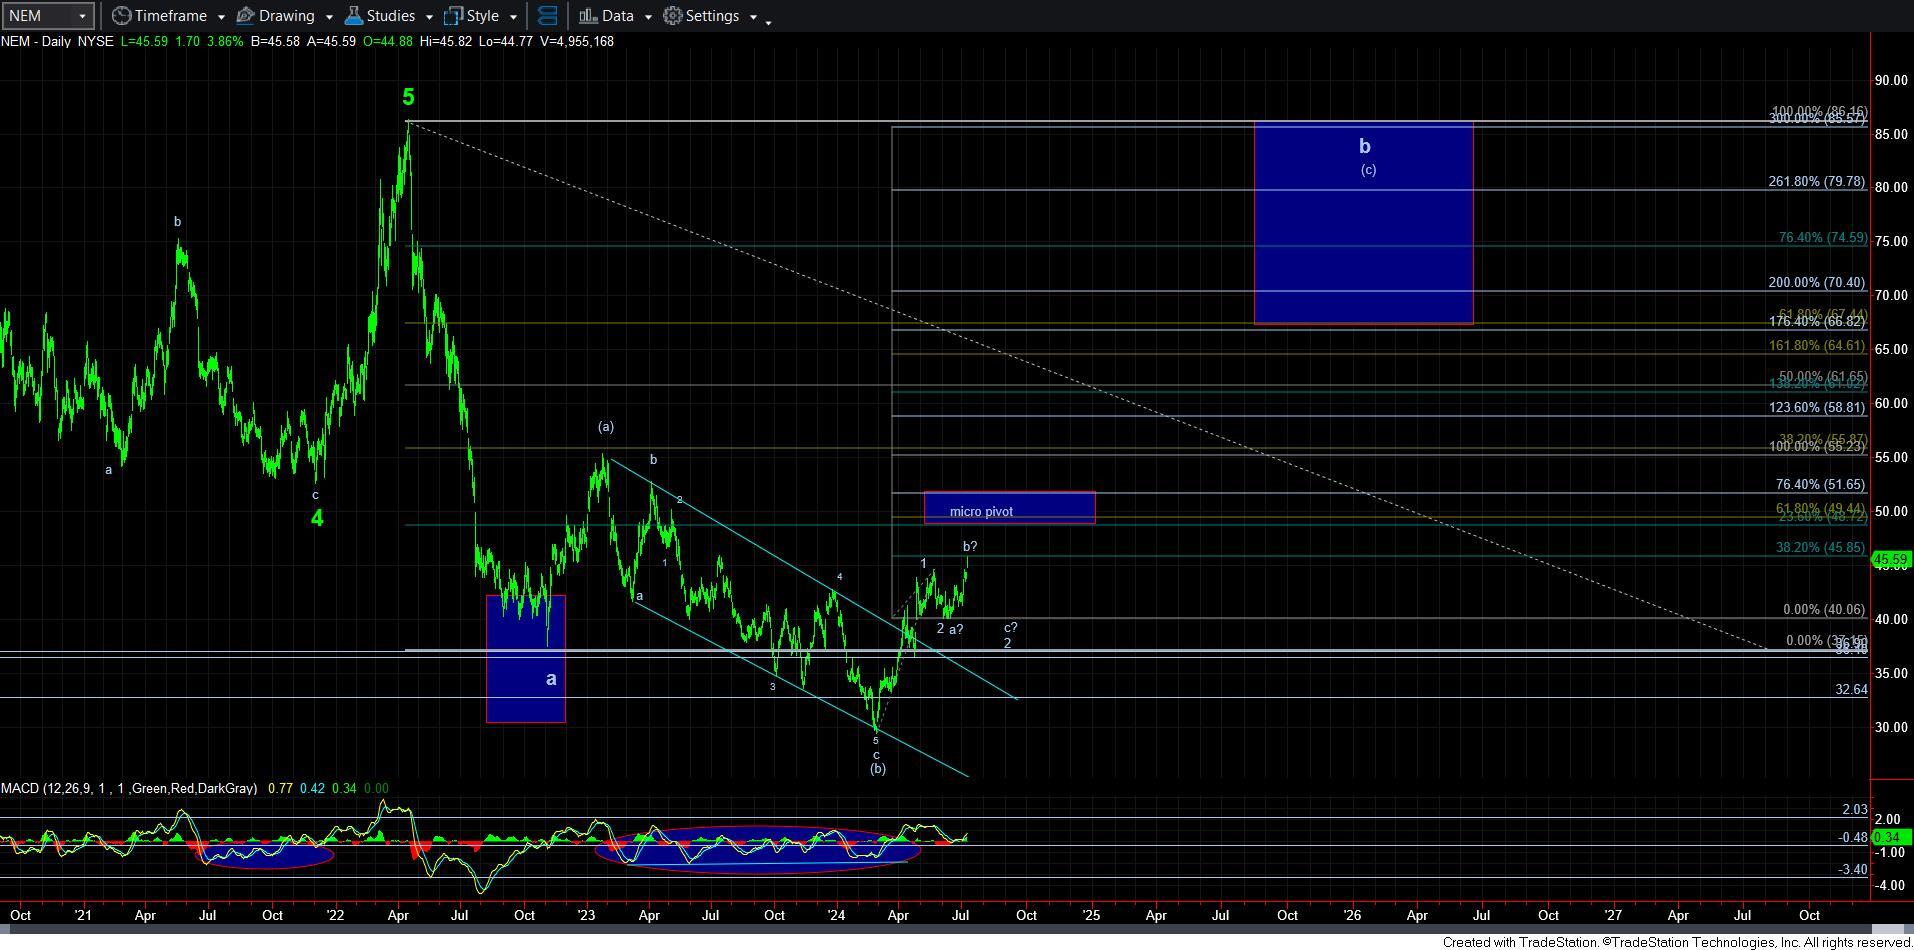Viewport: 1914px width, 950px height.
Task: Click the 176.40% (66.82) Fibonacci label
Action: pyautogui.click(x=1816, y=322)
